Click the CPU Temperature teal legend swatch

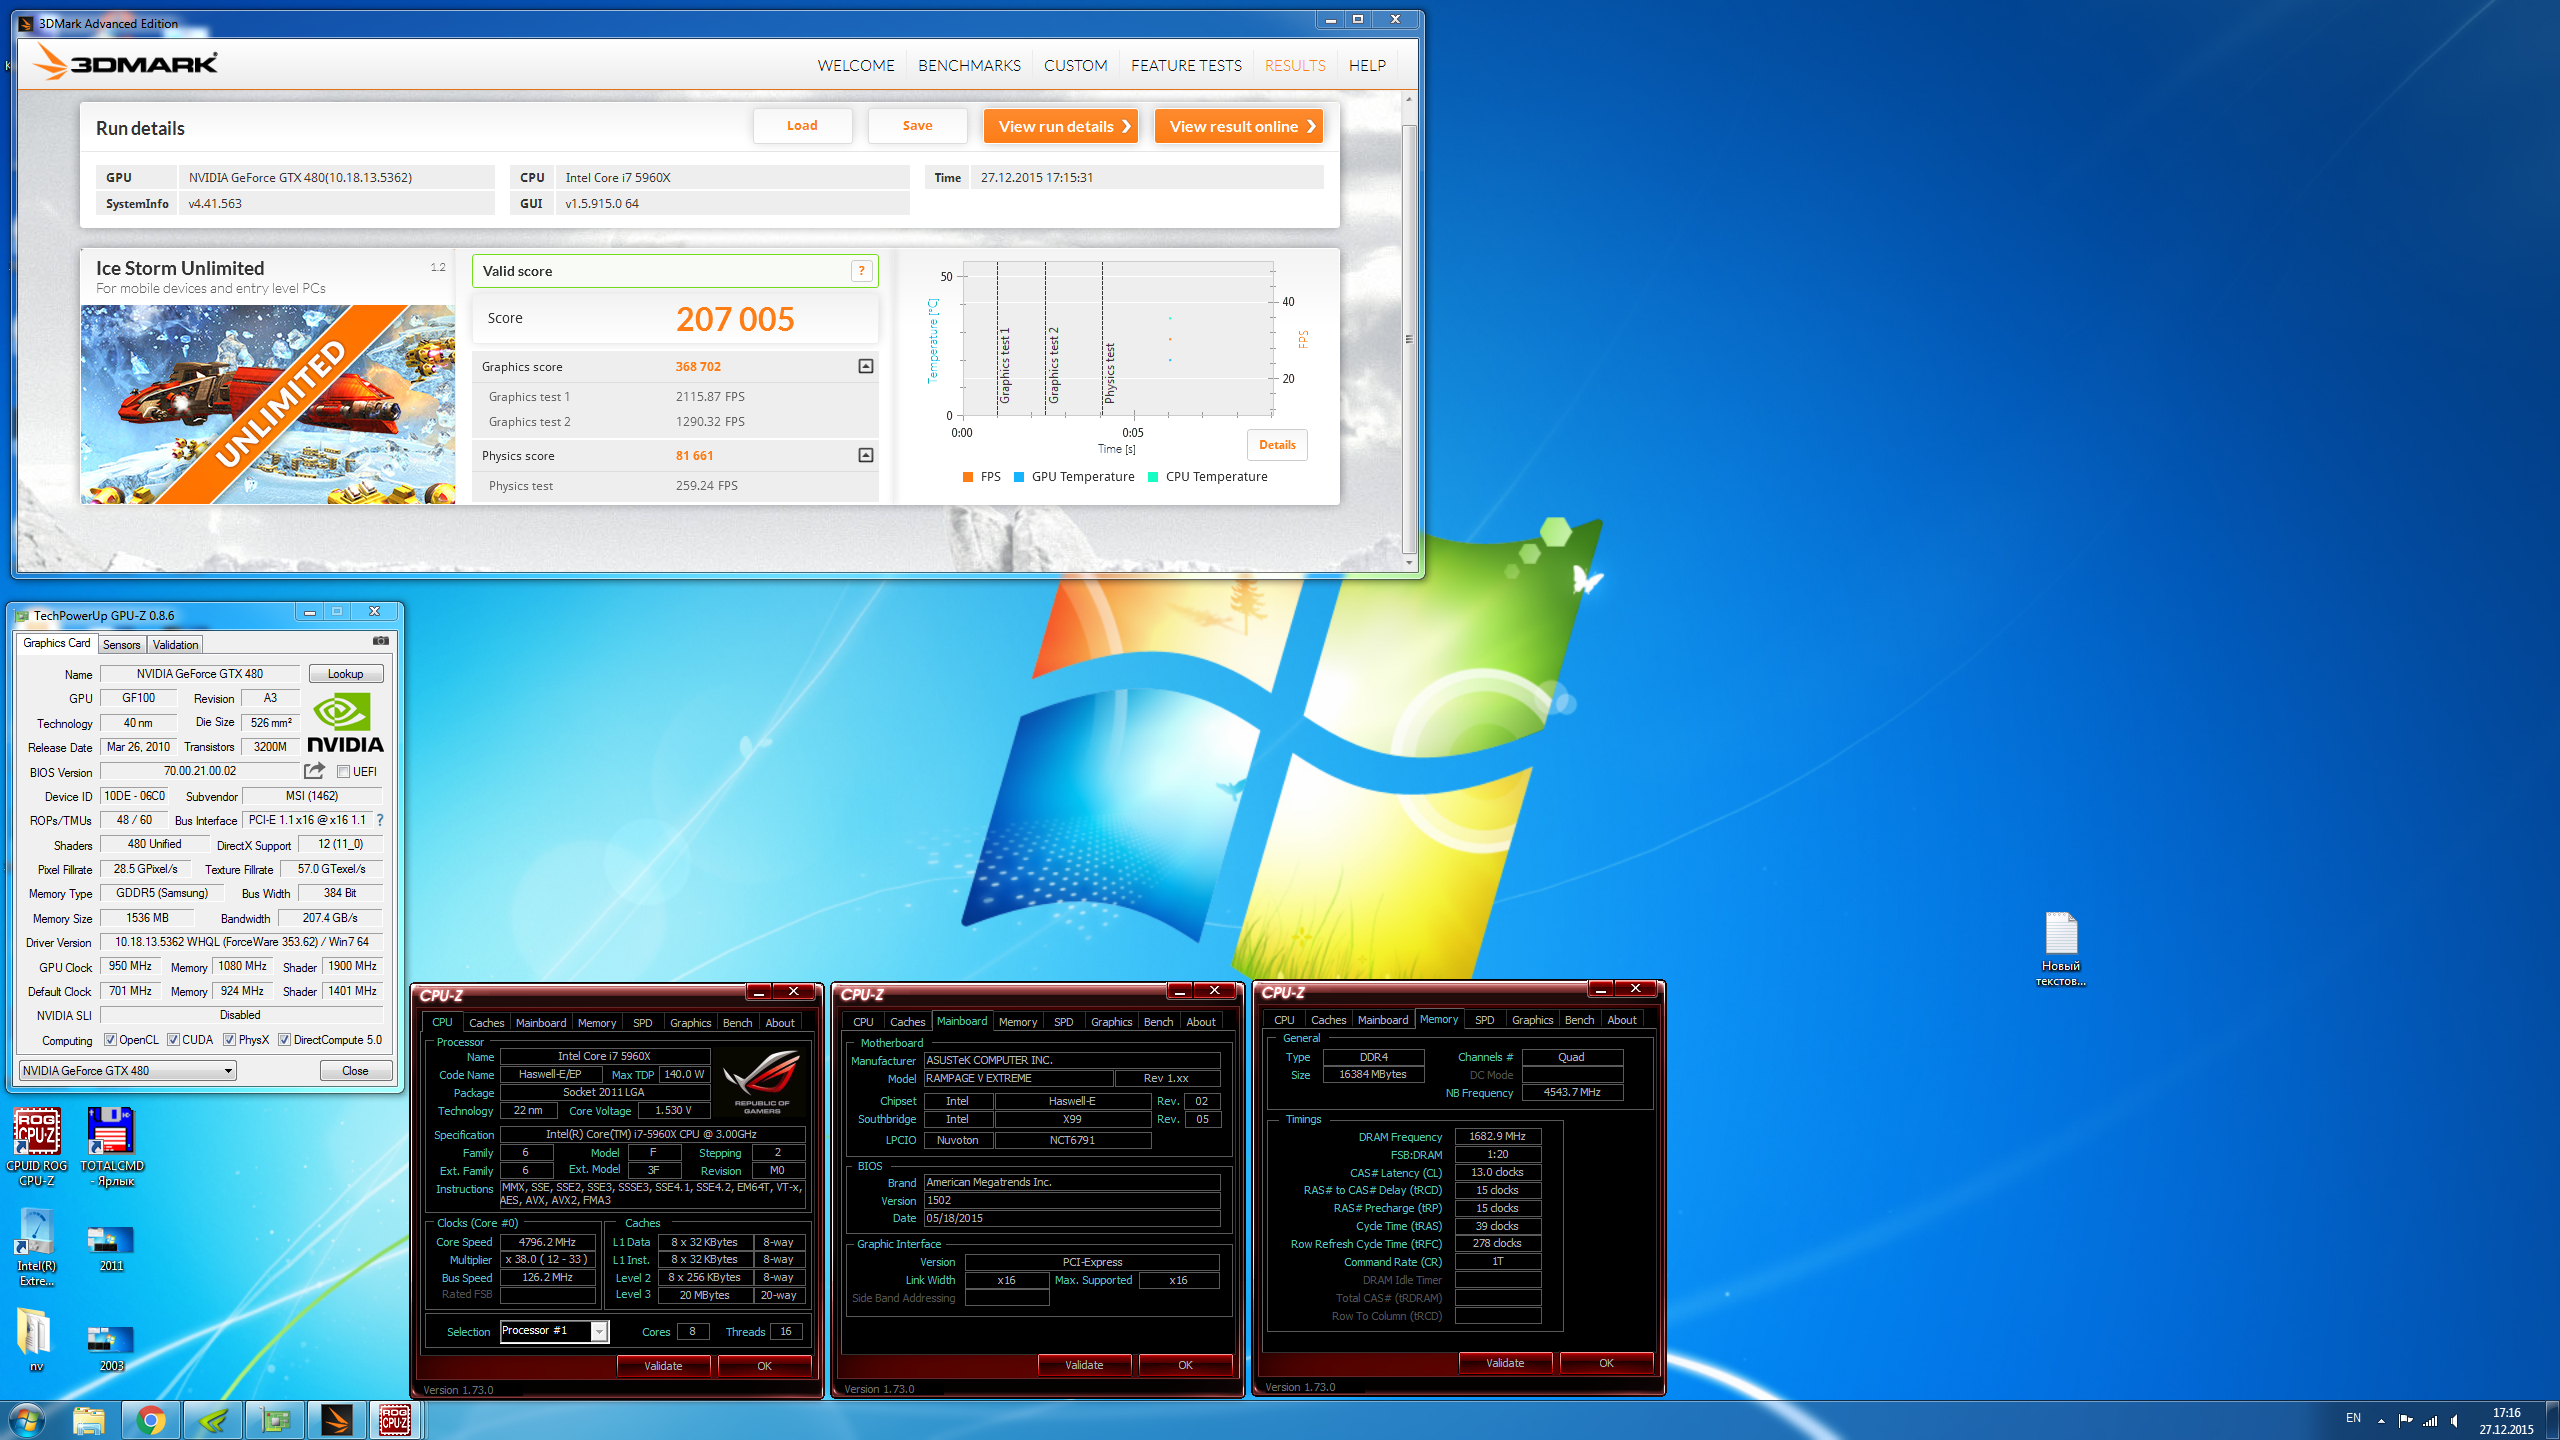click(1153, 477)
